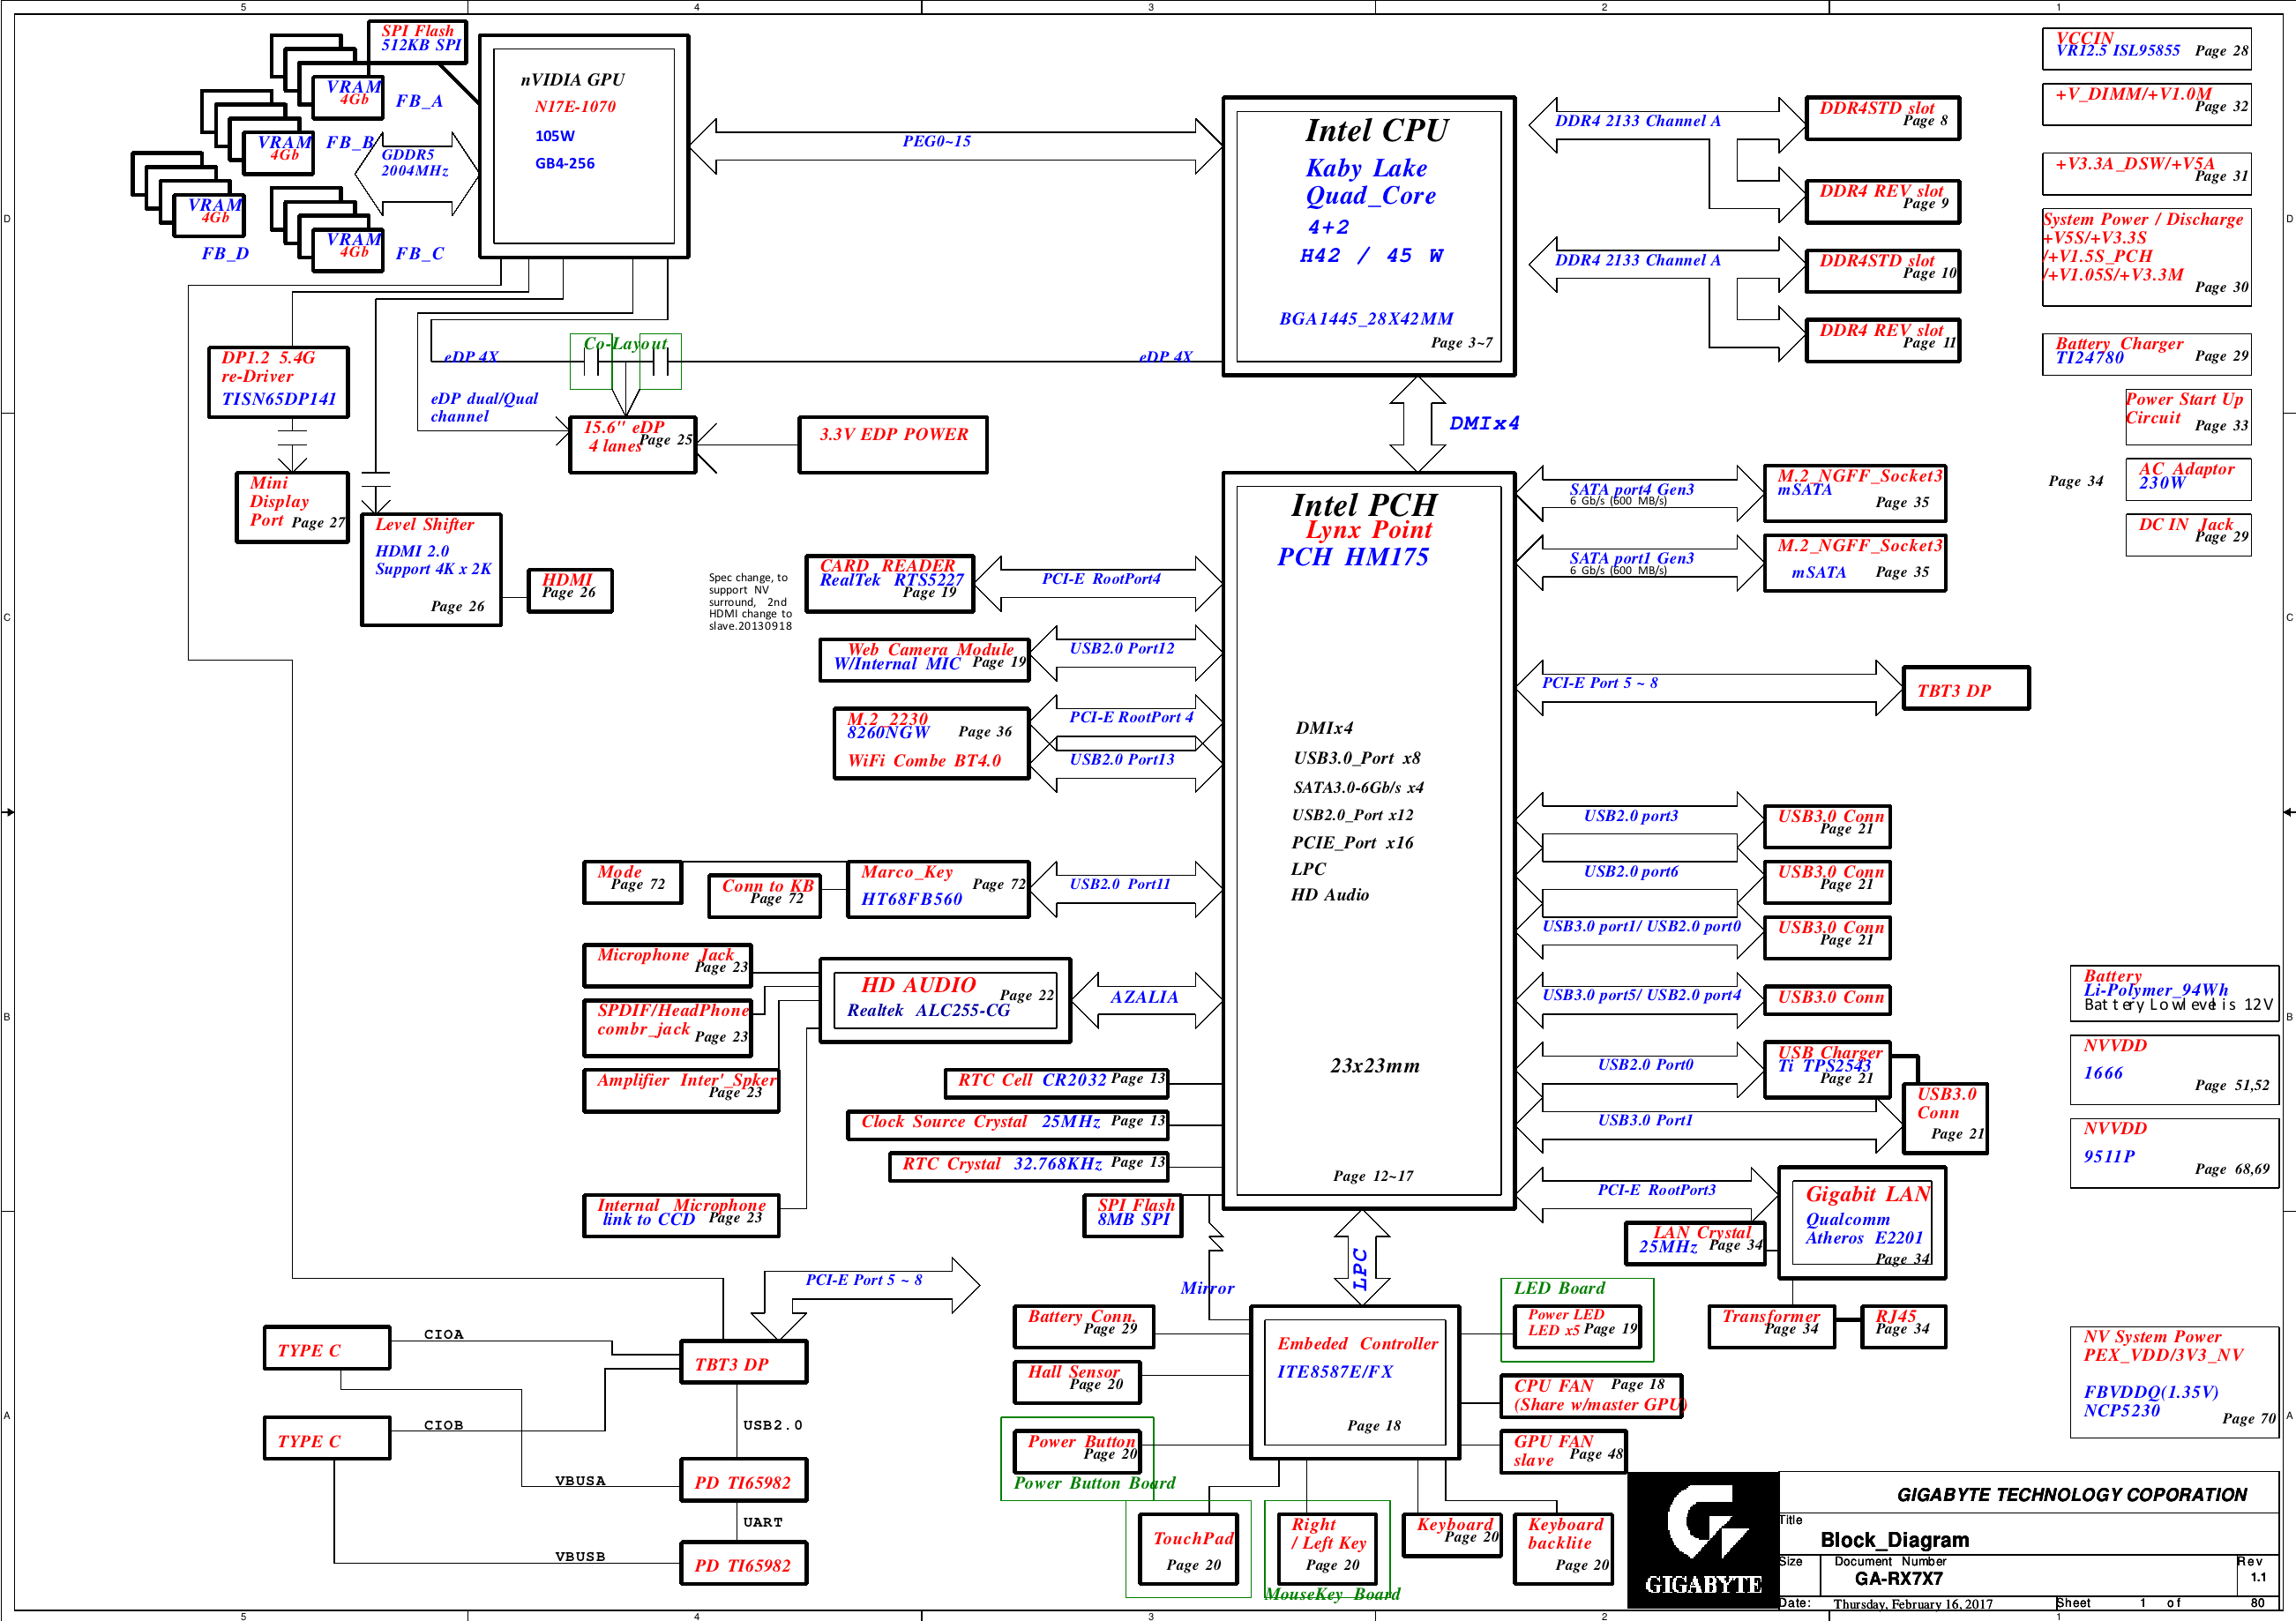This screenshot has height=1621, width=2296.
Task: Select the nVIDIA GPU N17E-1070 block
Action: (583, 146)
